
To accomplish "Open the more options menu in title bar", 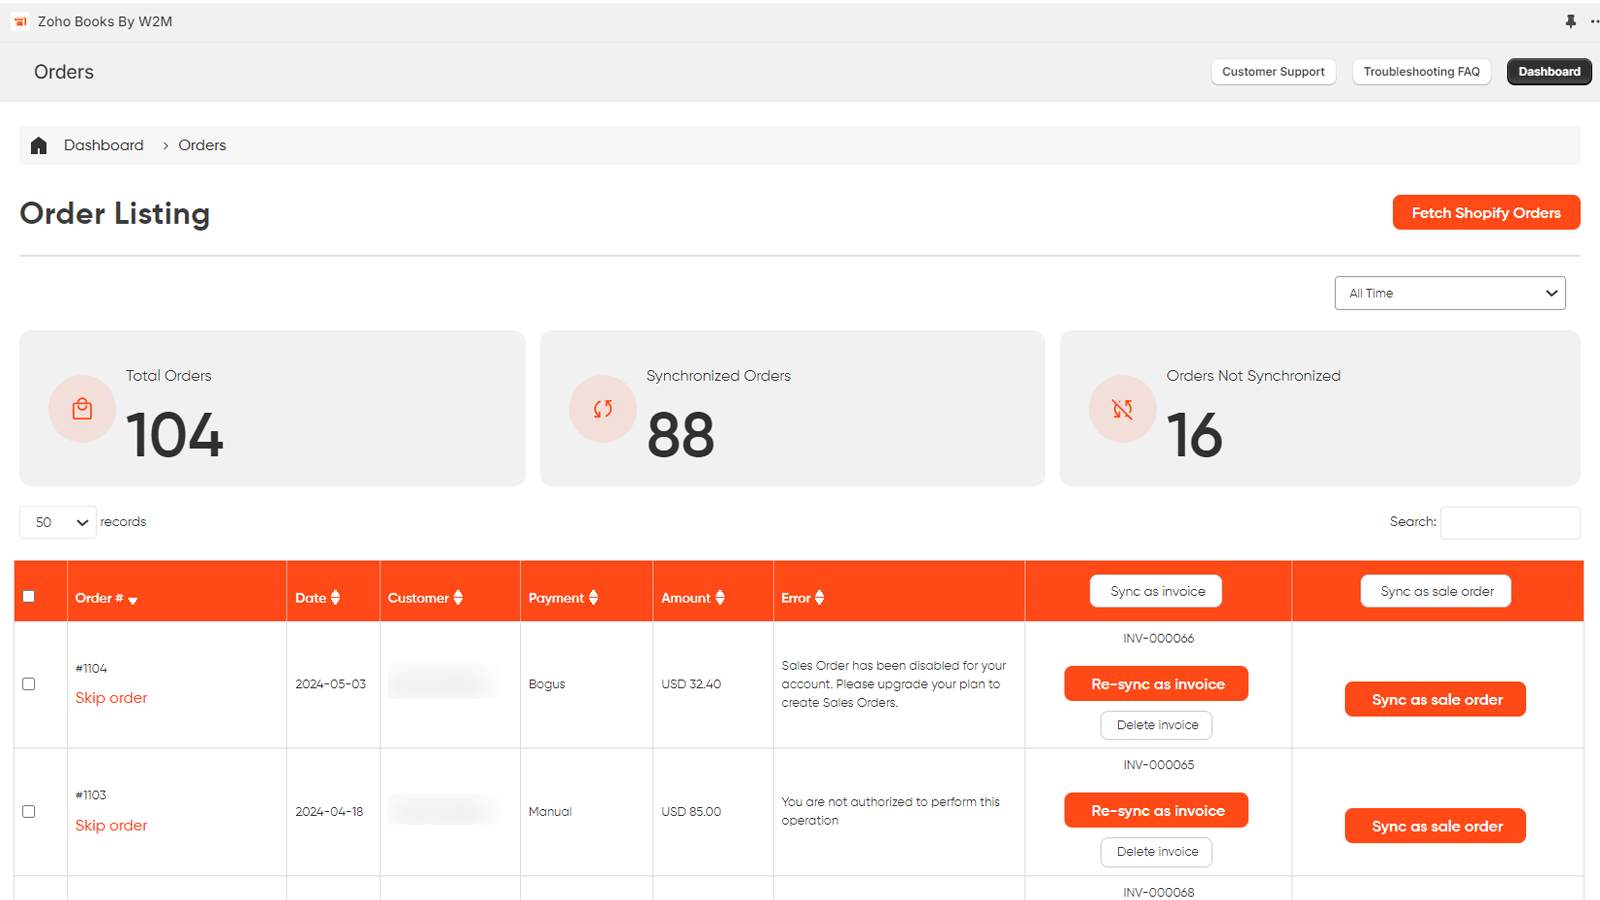I will (x=1593, y=21).
